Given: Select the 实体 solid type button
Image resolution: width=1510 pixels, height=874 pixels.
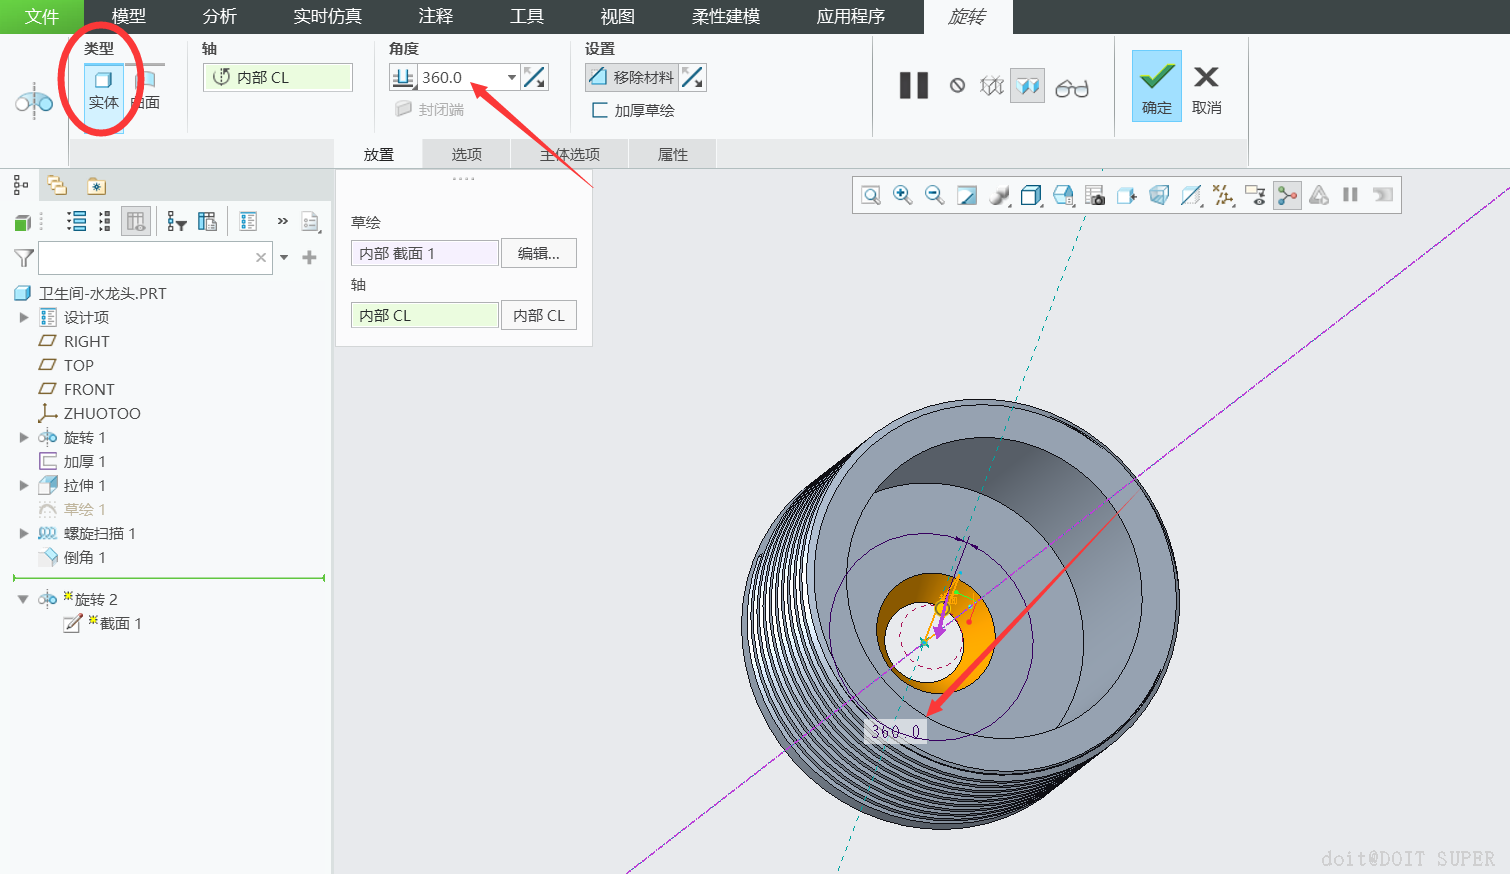Looking at the screenshot, I should click(103, 90).
